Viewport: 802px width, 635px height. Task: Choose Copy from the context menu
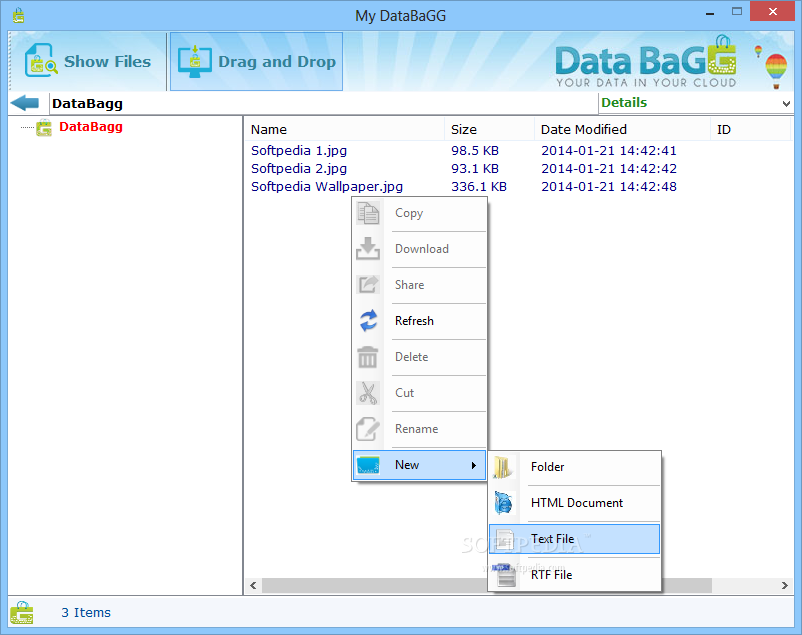419,213
